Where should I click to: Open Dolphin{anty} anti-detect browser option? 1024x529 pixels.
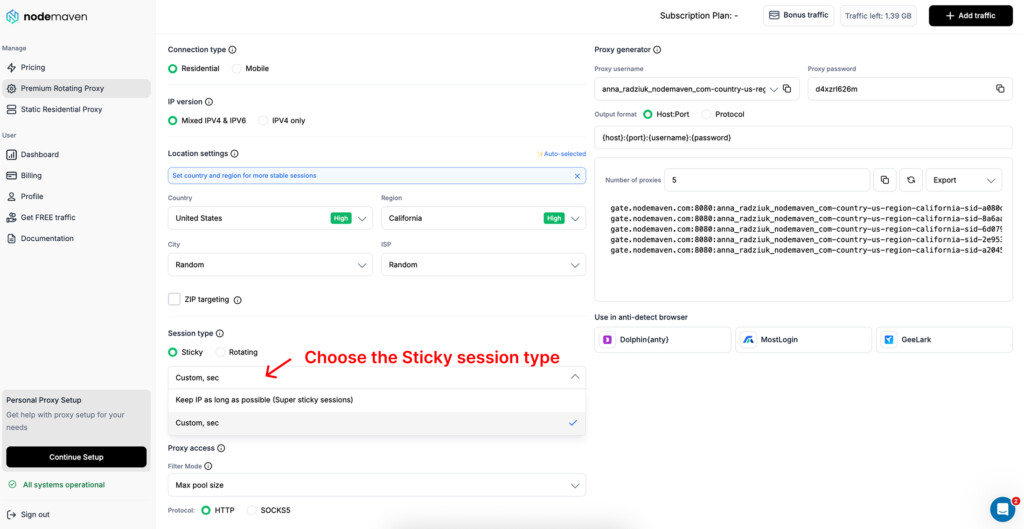(662, 340)
